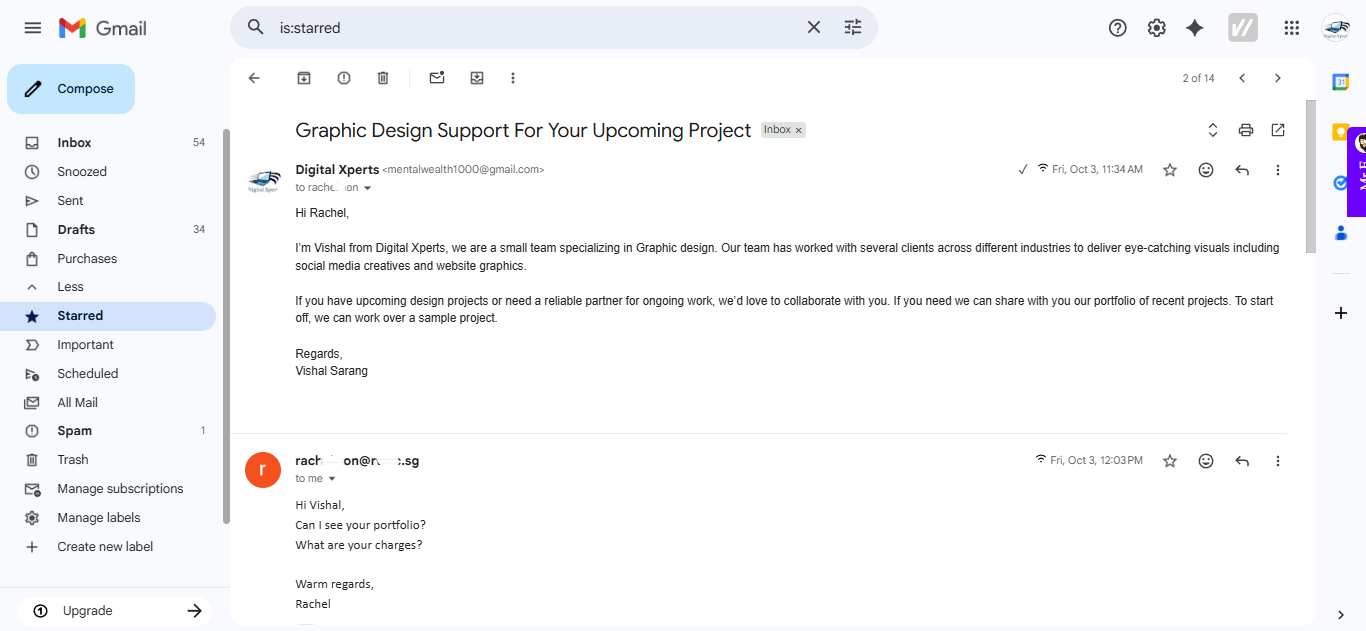Mark the conversation as unread
This screenshot has width=1366, height=631.
click(x=437, y=78)
